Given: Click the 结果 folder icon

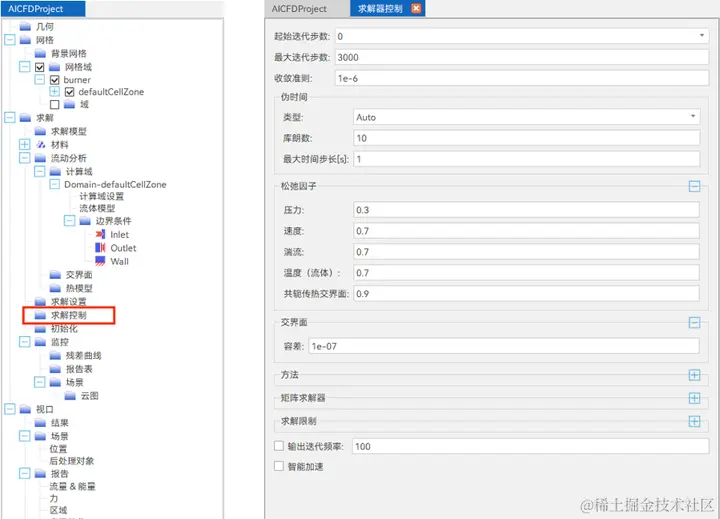Looking at the screenshot, I should (x=40, y=423).
